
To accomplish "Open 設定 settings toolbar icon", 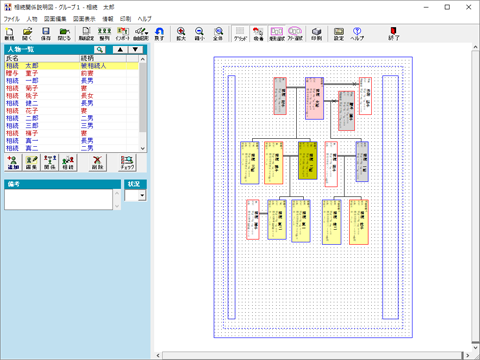I will [339, 34].
